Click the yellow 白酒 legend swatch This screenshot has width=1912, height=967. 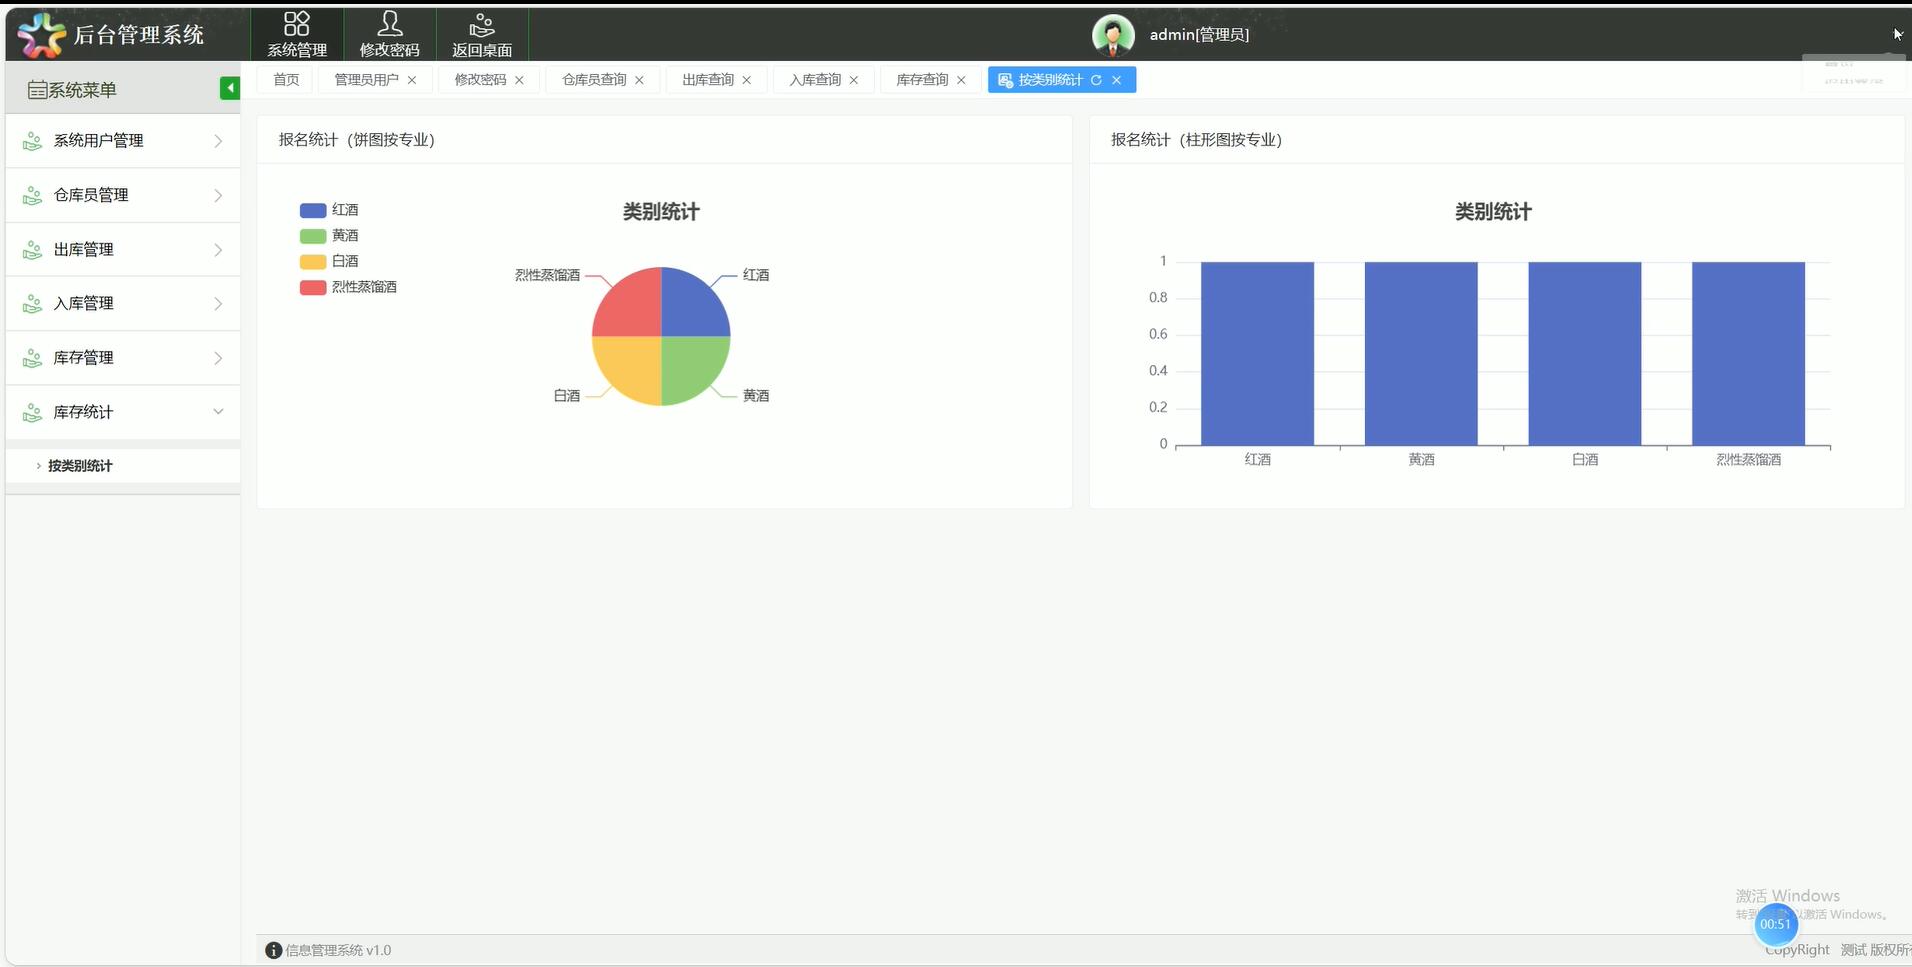pyautogui.click(x=313, y=262)
